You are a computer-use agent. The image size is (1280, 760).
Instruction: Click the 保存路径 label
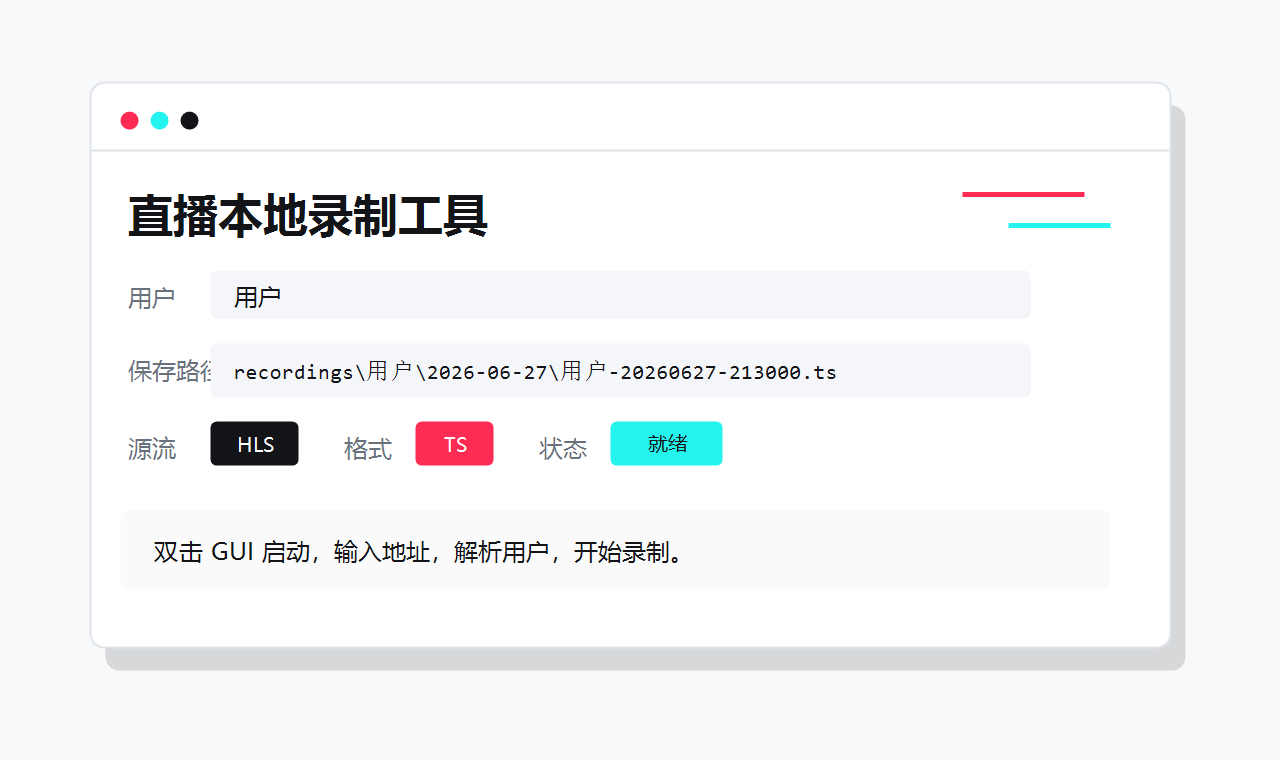point(169,371)
